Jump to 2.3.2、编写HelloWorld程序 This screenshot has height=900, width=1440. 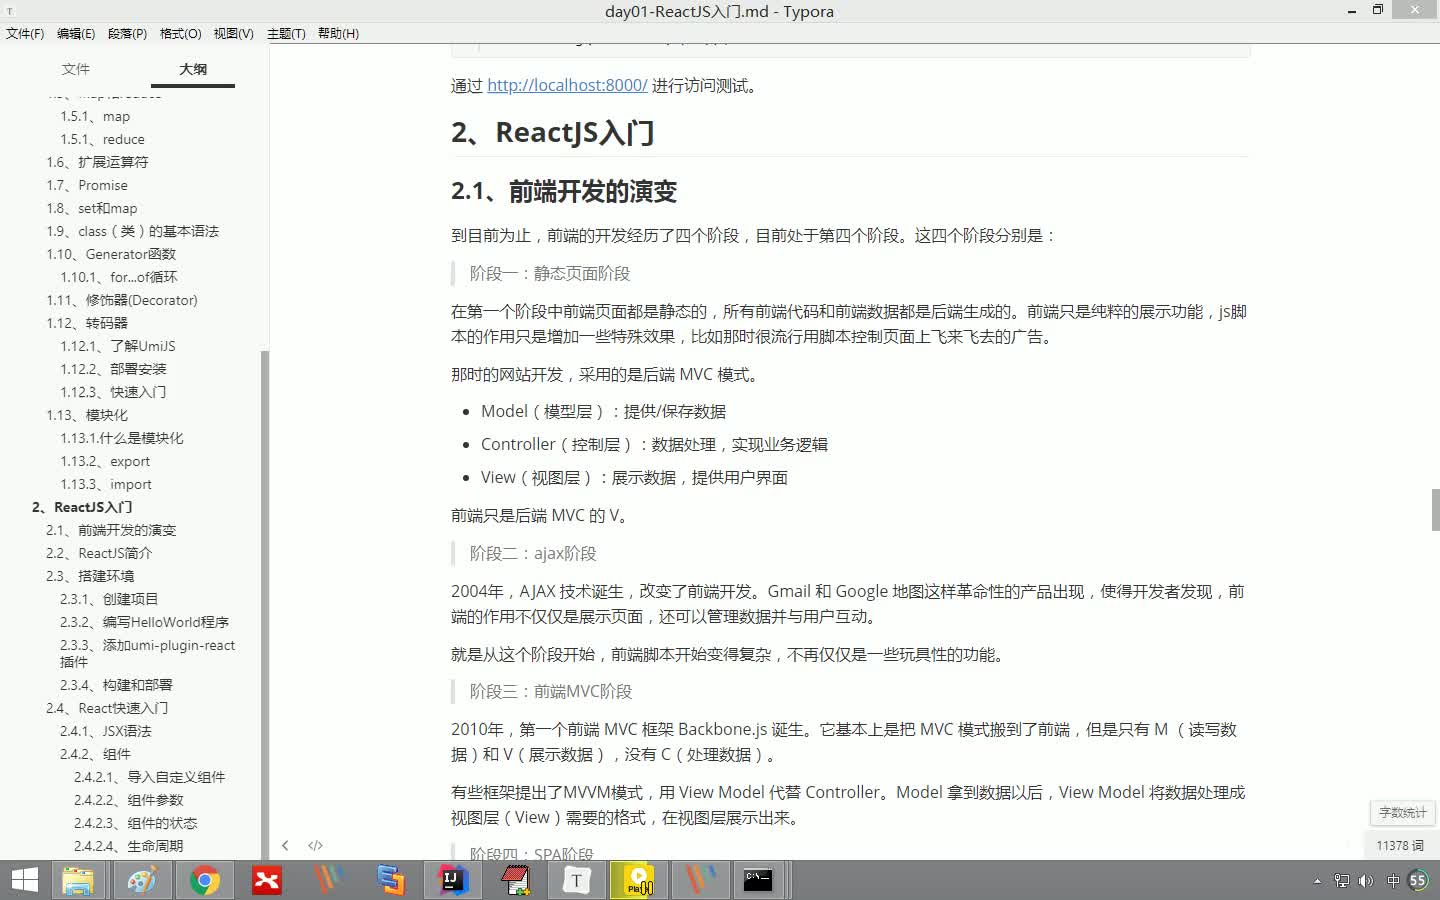(144, 622)
